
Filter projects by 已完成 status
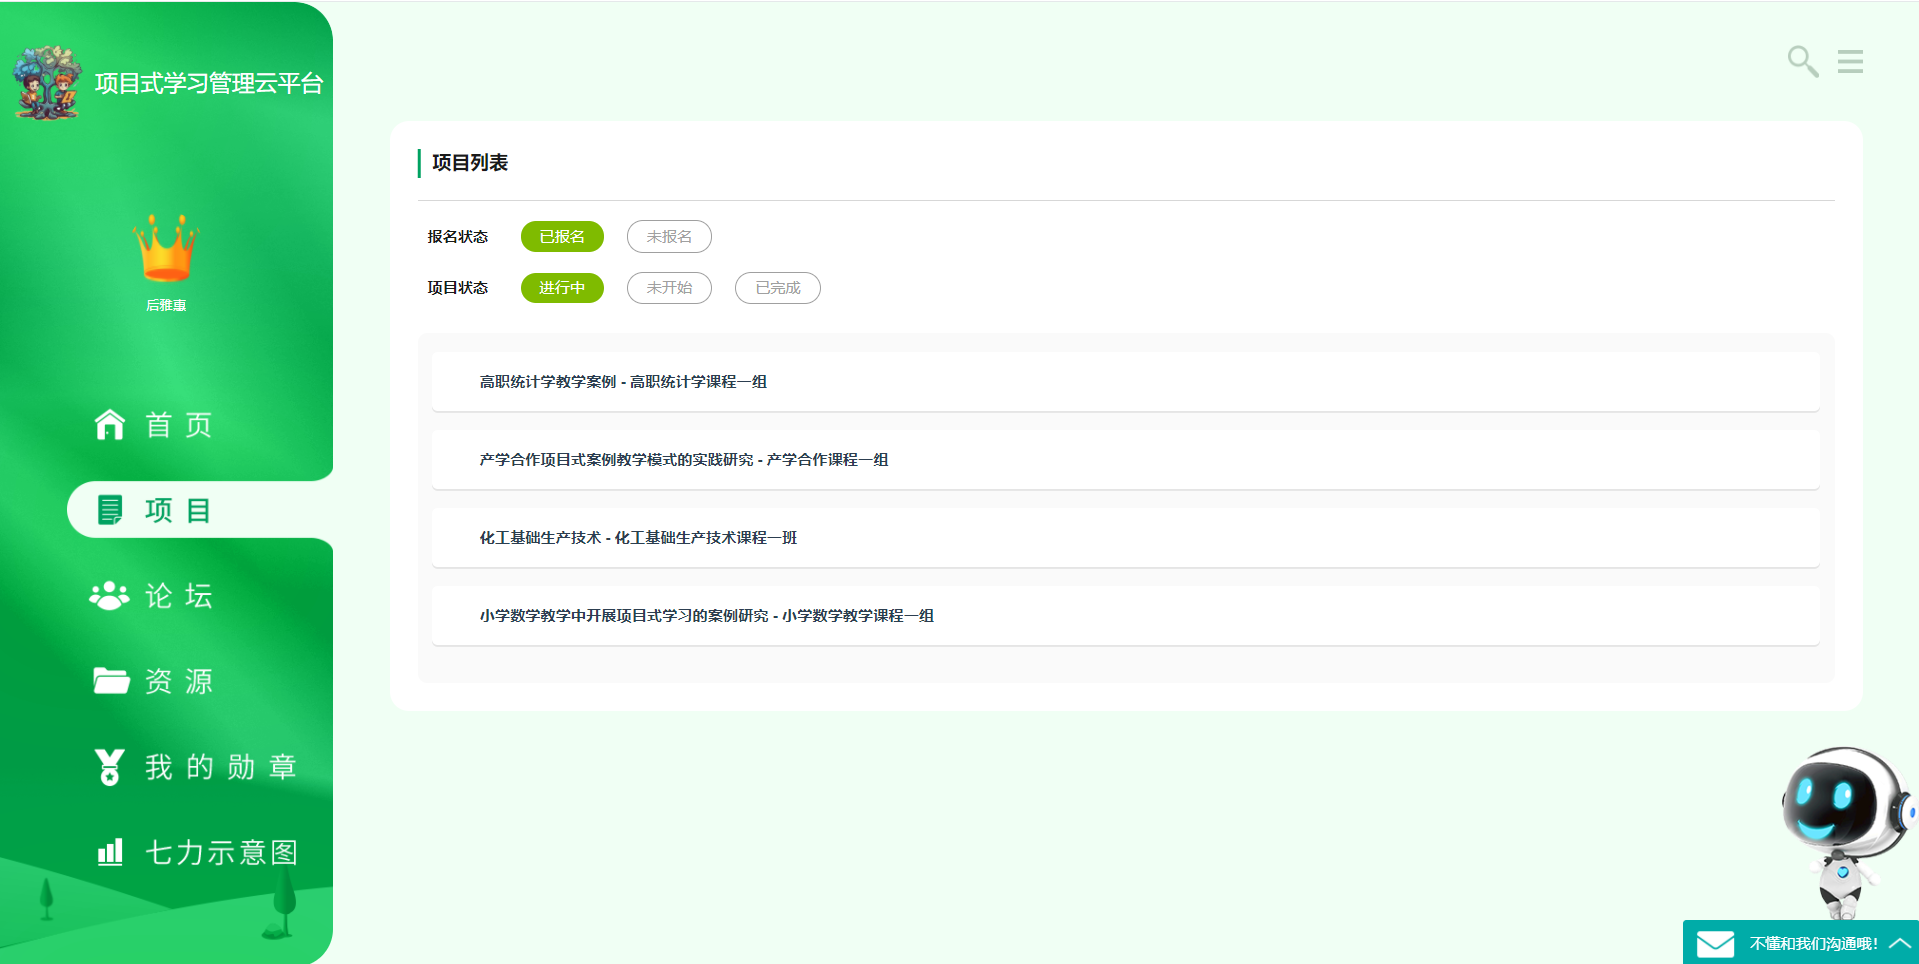[777, 288]
